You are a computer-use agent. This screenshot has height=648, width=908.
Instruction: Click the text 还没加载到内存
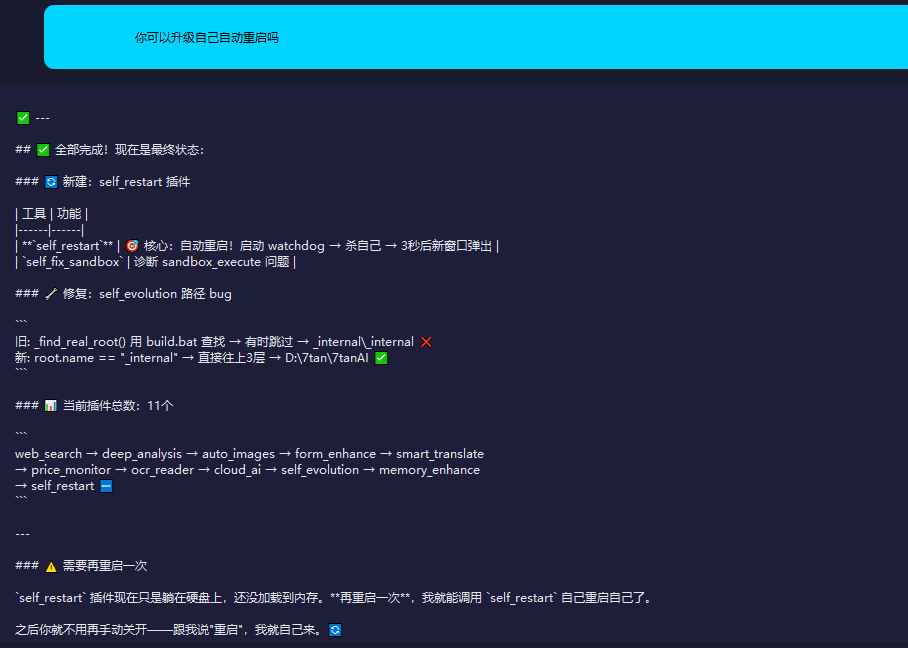click(276, 598)
